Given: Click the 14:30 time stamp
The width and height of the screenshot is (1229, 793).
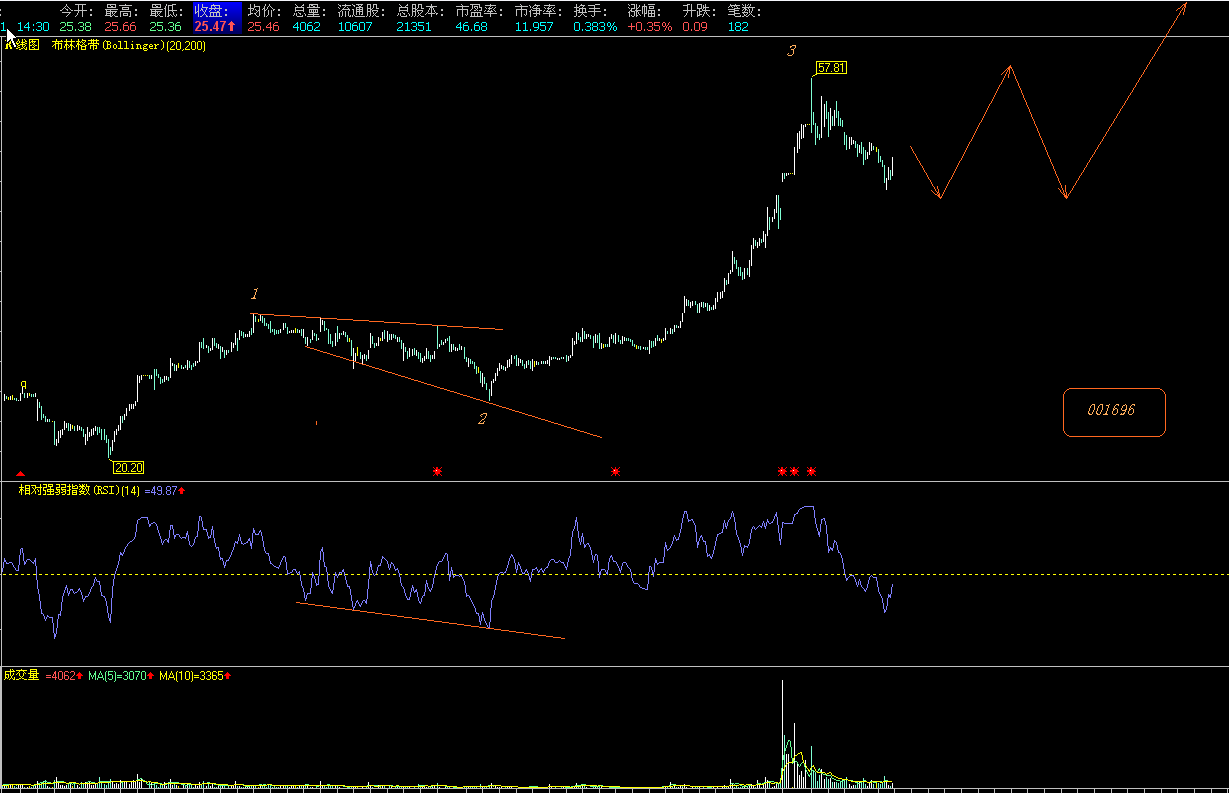Looking at the screenshot, I should pyautogui.click(x=33, y=27).
